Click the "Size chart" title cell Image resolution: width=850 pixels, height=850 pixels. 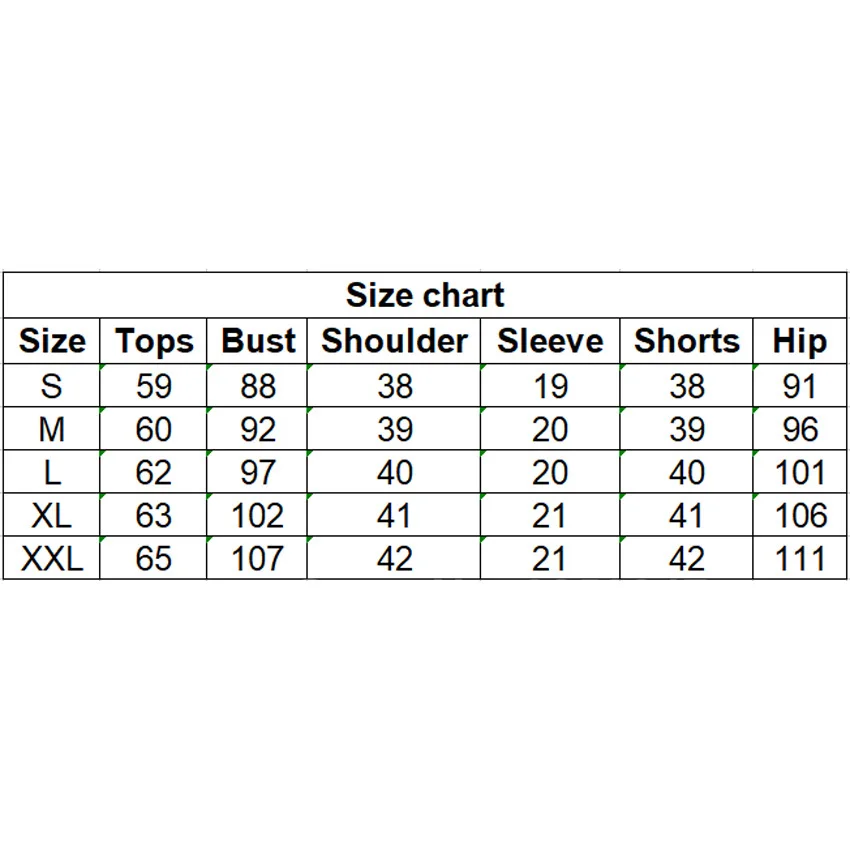(425, 295)
